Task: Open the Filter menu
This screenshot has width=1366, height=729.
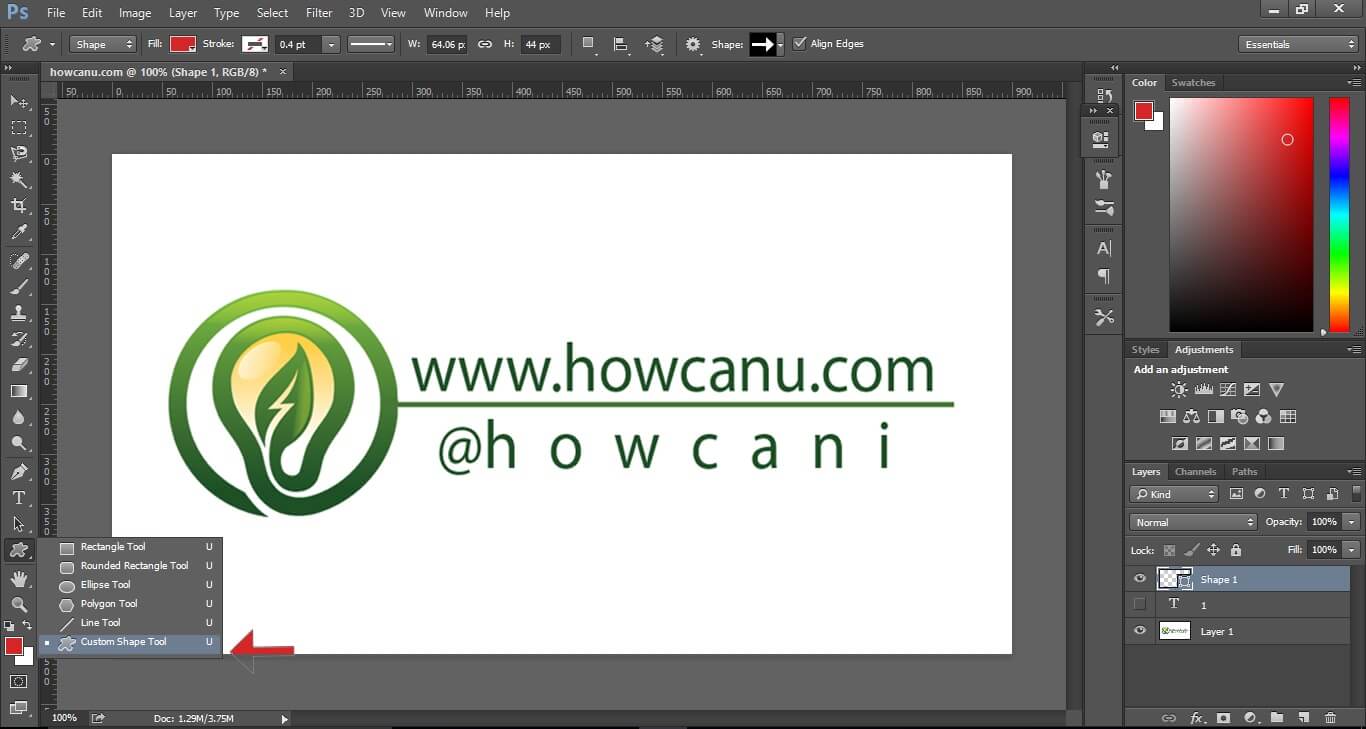Action: coord(319,13)
